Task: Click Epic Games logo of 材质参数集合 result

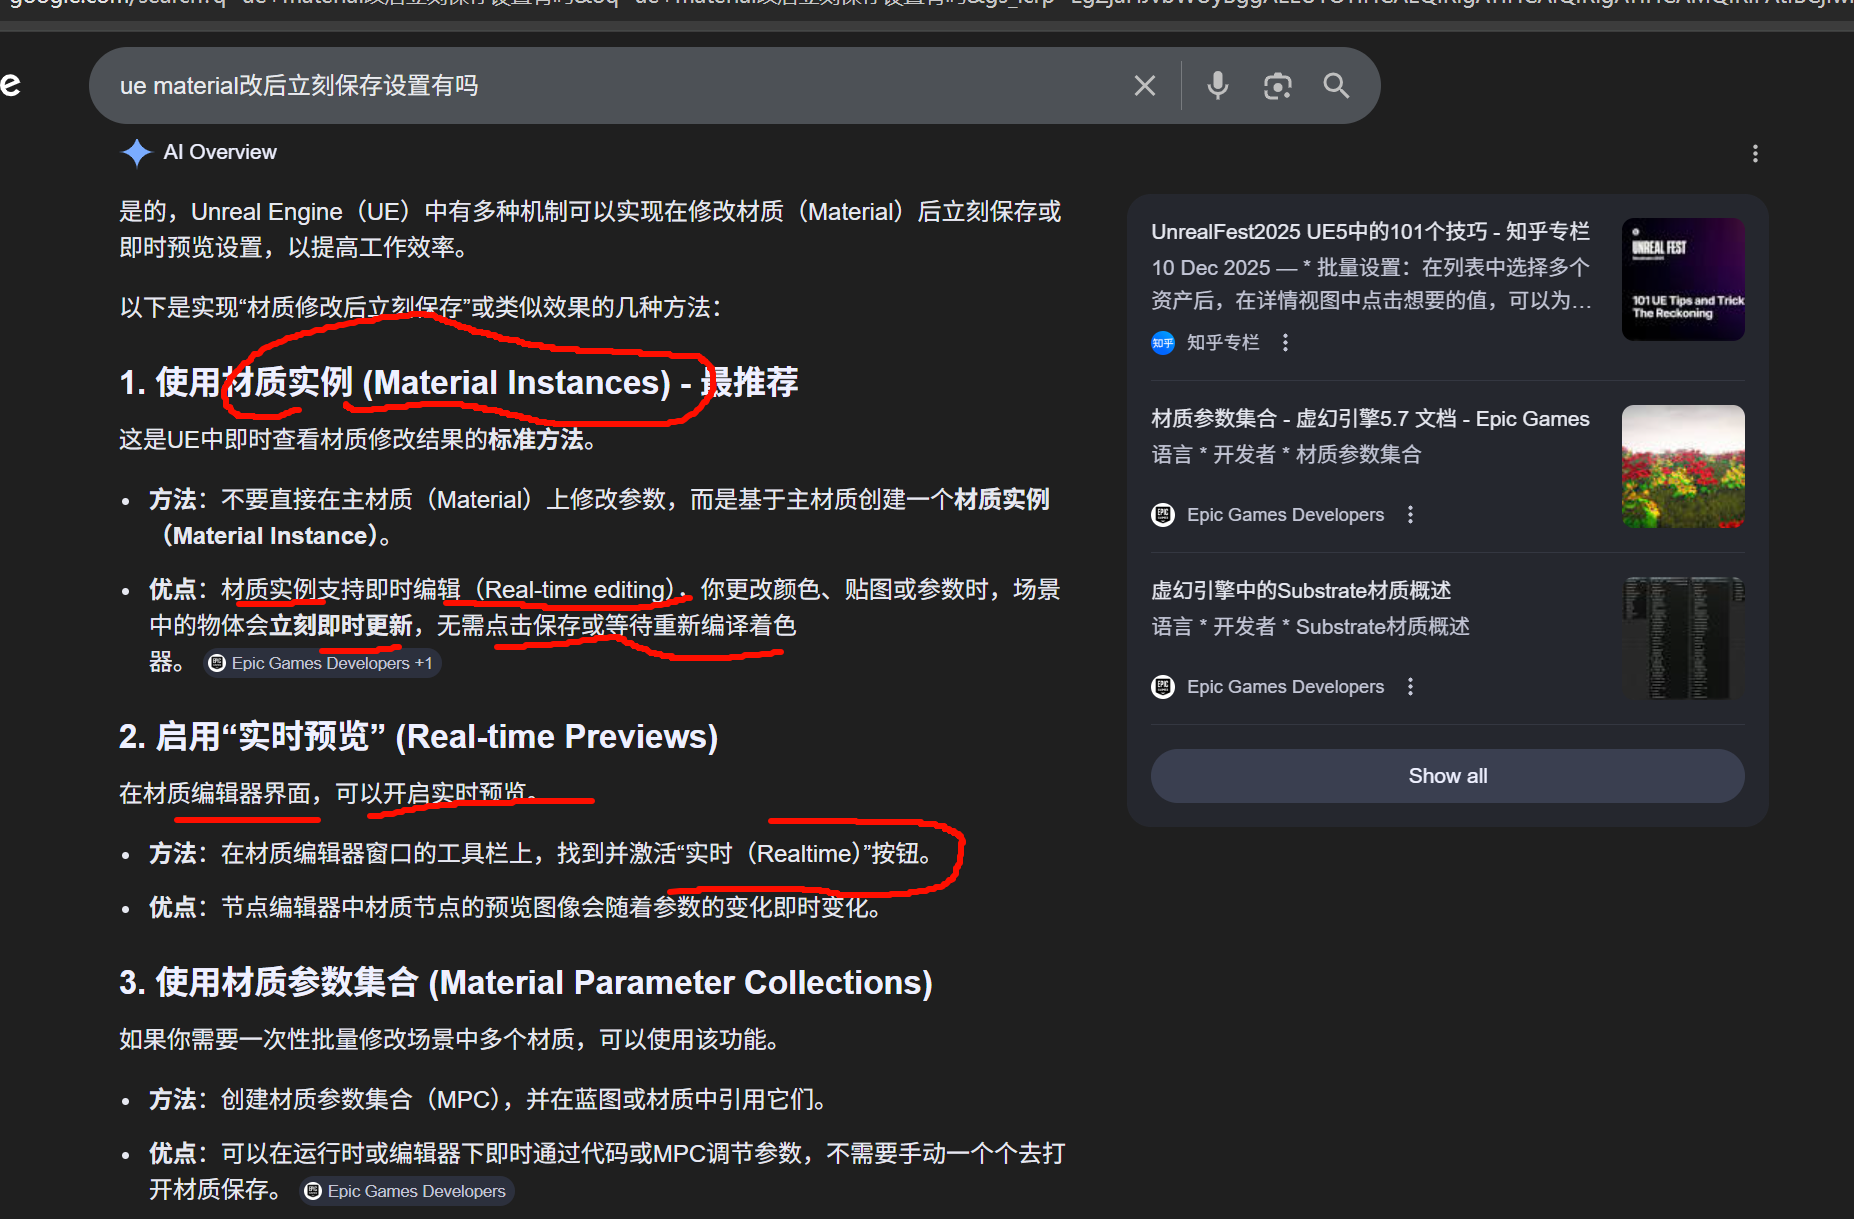Action: pos(1163,515)
